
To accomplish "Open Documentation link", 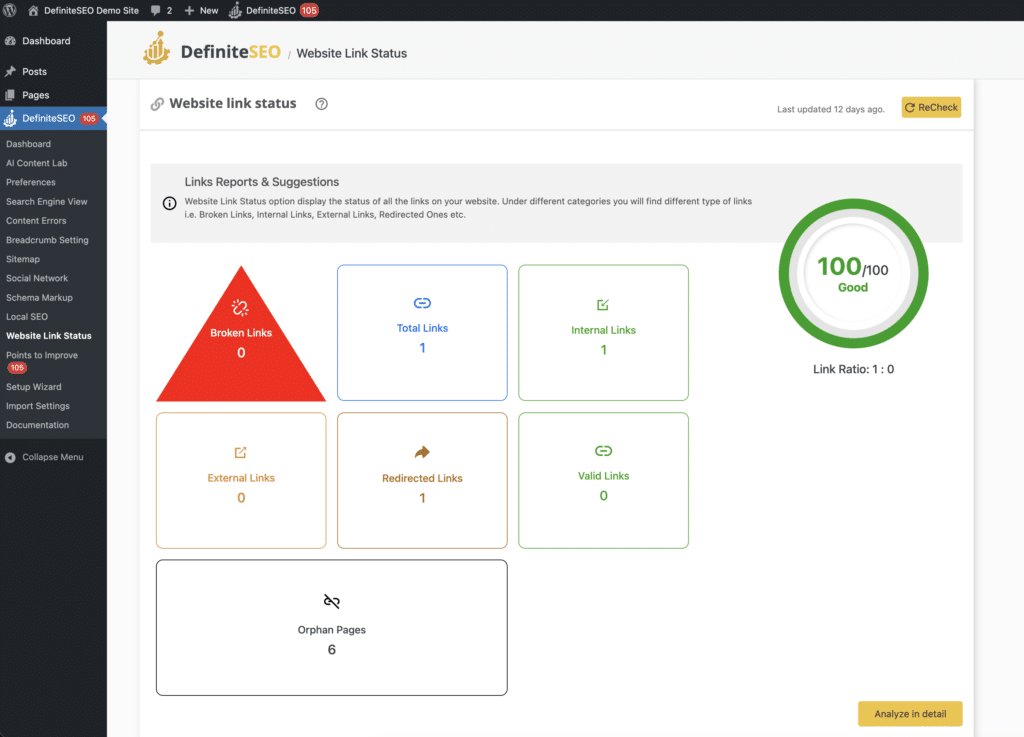I will pos(37,425).
